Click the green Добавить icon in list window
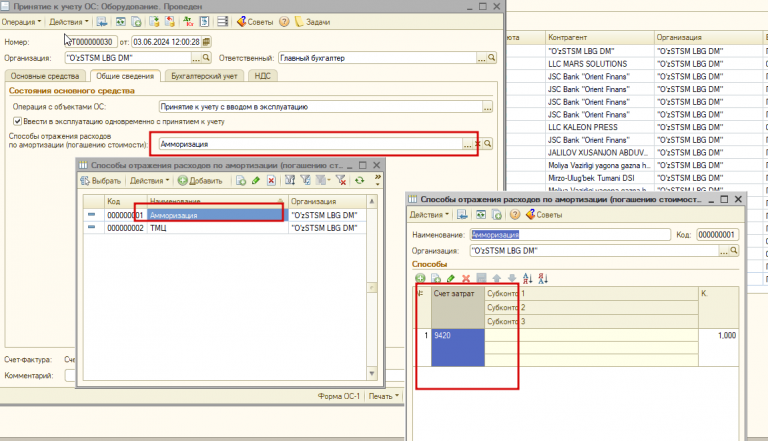This screenshot has height=441, width=768. pyautogui.click(x=183, y=180)
